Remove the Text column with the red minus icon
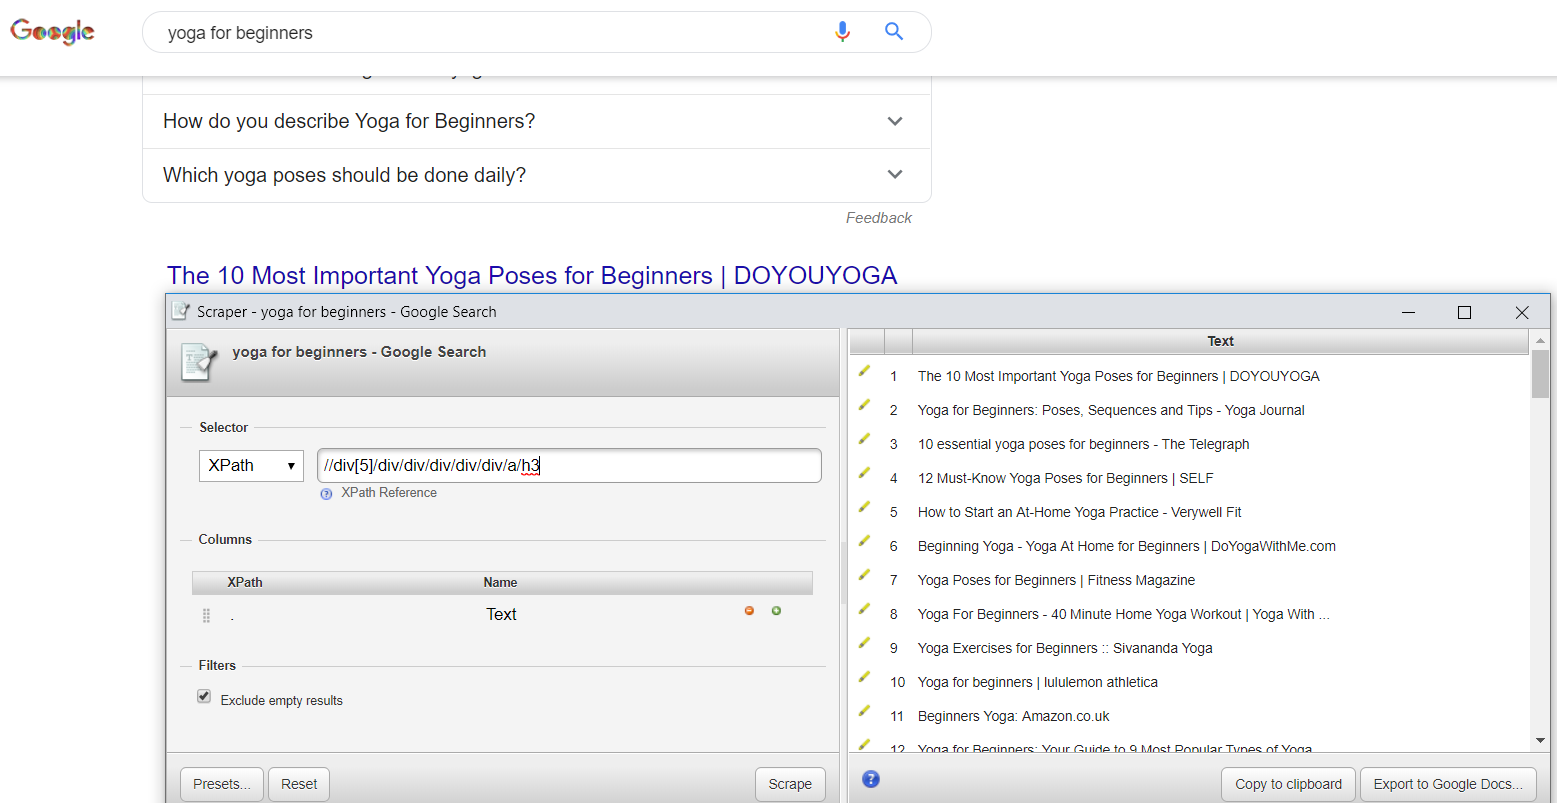The image size is (1557, 803). (749, 610)
